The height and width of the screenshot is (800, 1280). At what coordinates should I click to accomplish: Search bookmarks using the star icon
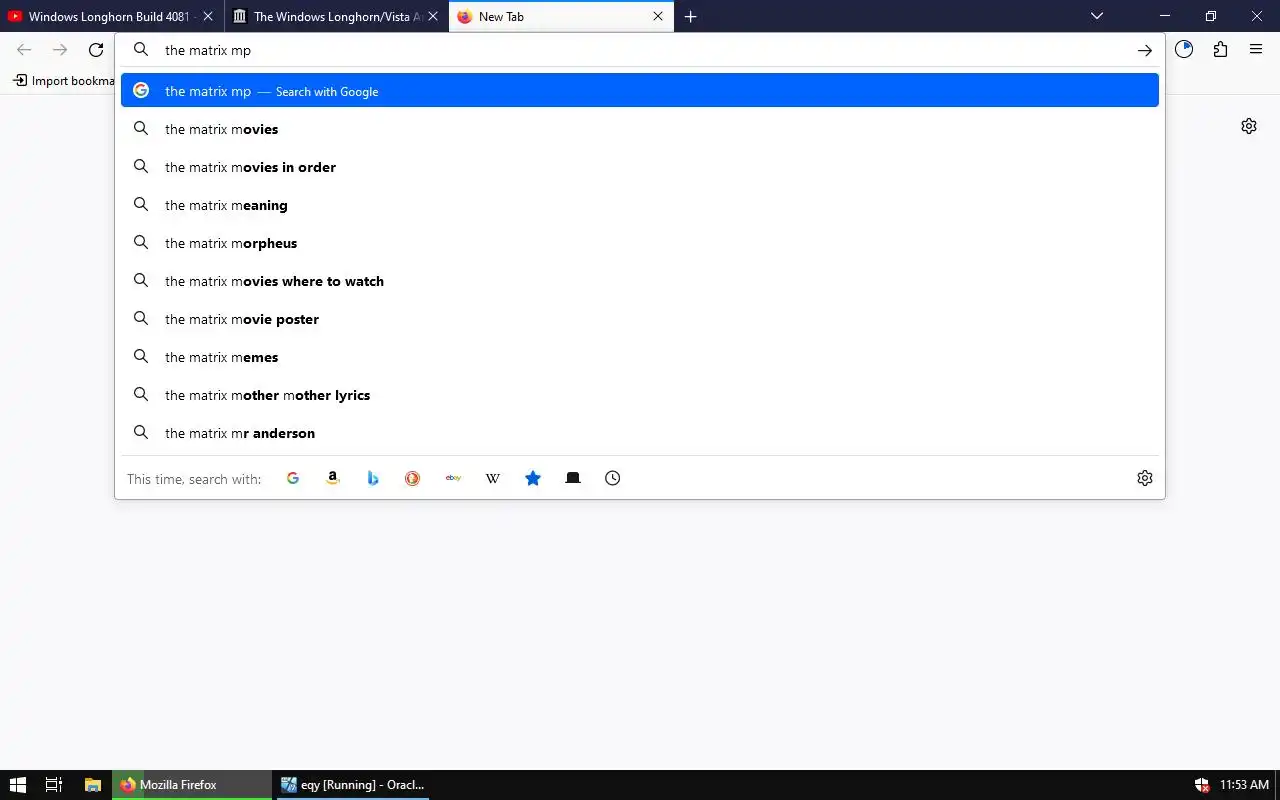533,478
